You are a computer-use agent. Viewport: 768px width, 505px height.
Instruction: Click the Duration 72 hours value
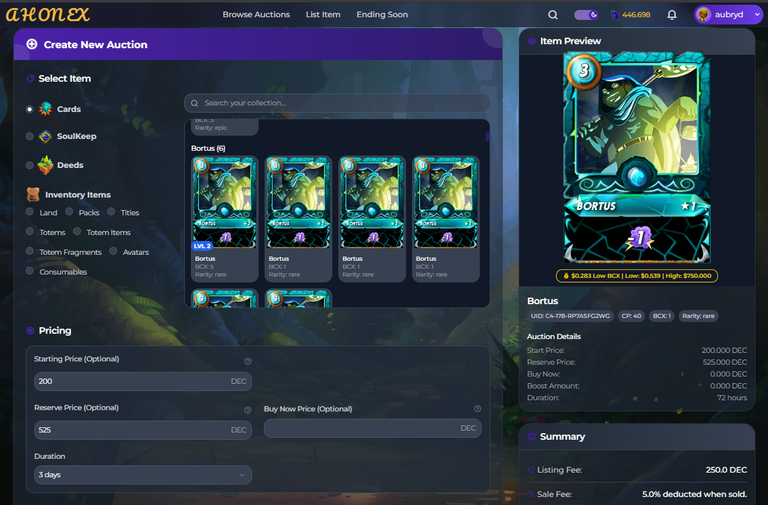tap(732, 398)
